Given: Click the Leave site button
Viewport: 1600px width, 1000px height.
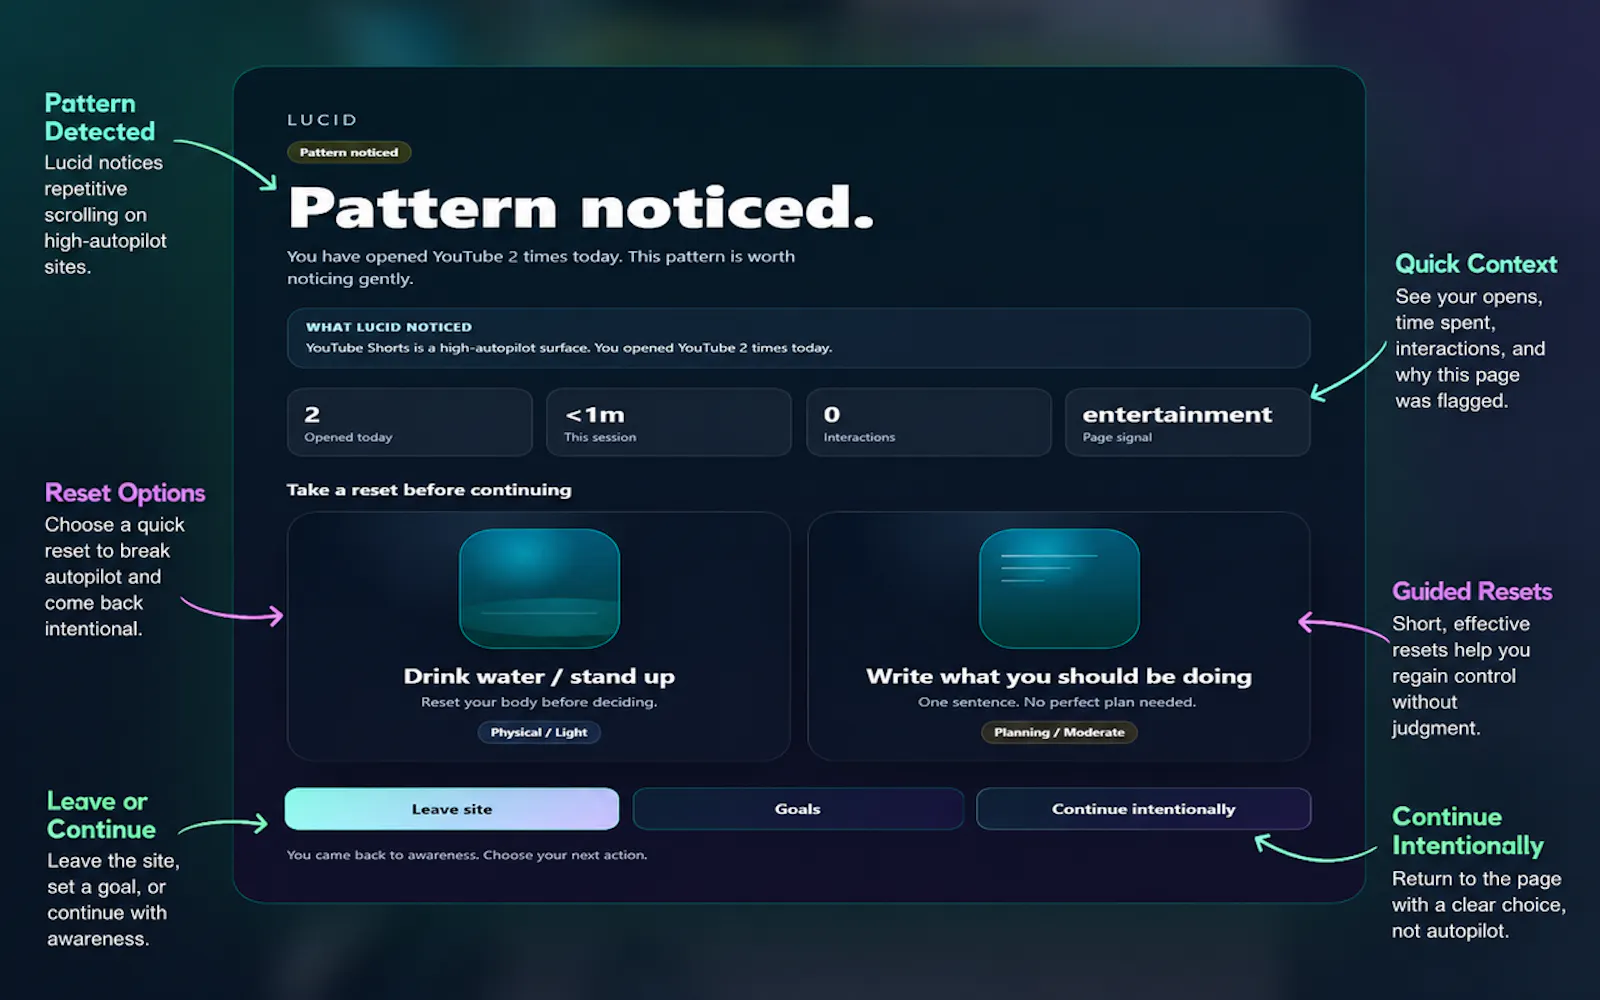Looking at the screenshot, I should point(452,809).
